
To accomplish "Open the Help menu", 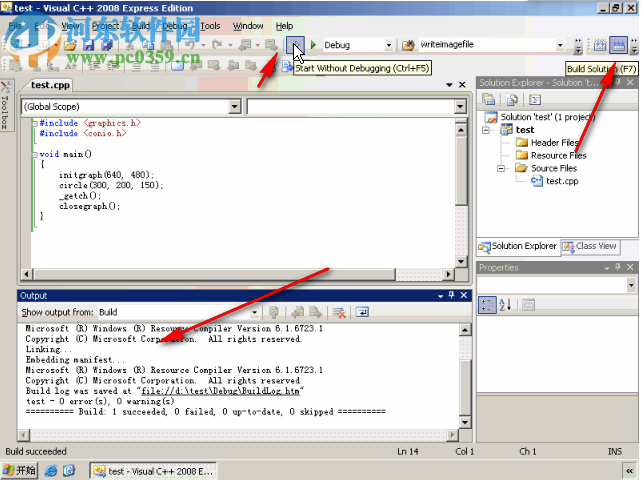I will click(284, 26).
